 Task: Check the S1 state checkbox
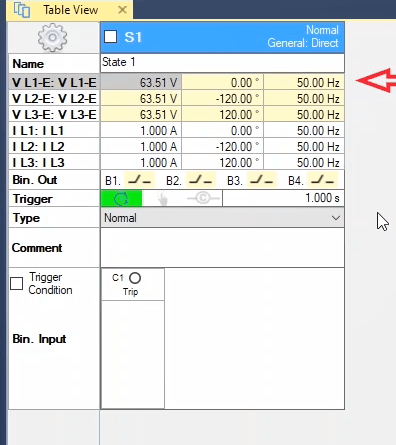[x=111, y=37]
